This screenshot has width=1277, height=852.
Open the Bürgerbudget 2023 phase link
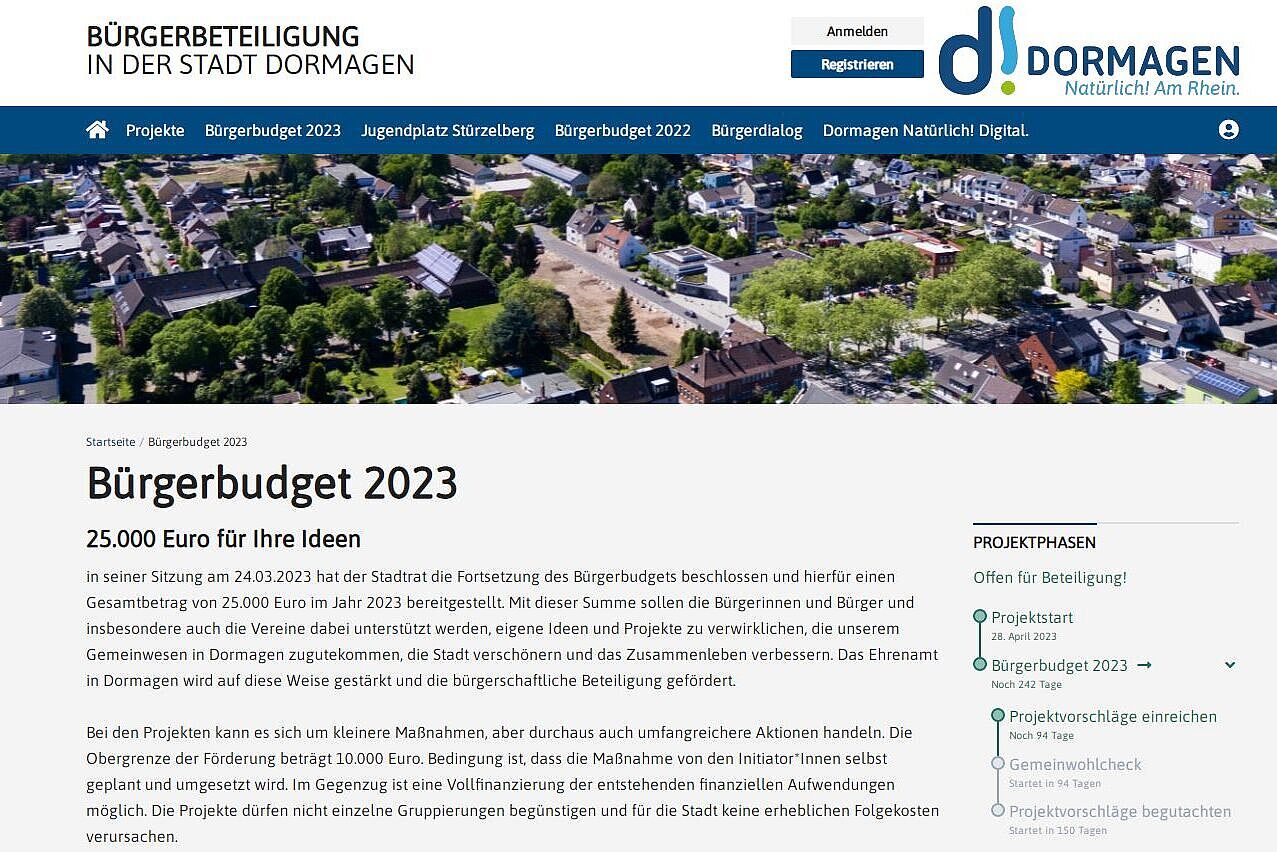[1059, 665]
